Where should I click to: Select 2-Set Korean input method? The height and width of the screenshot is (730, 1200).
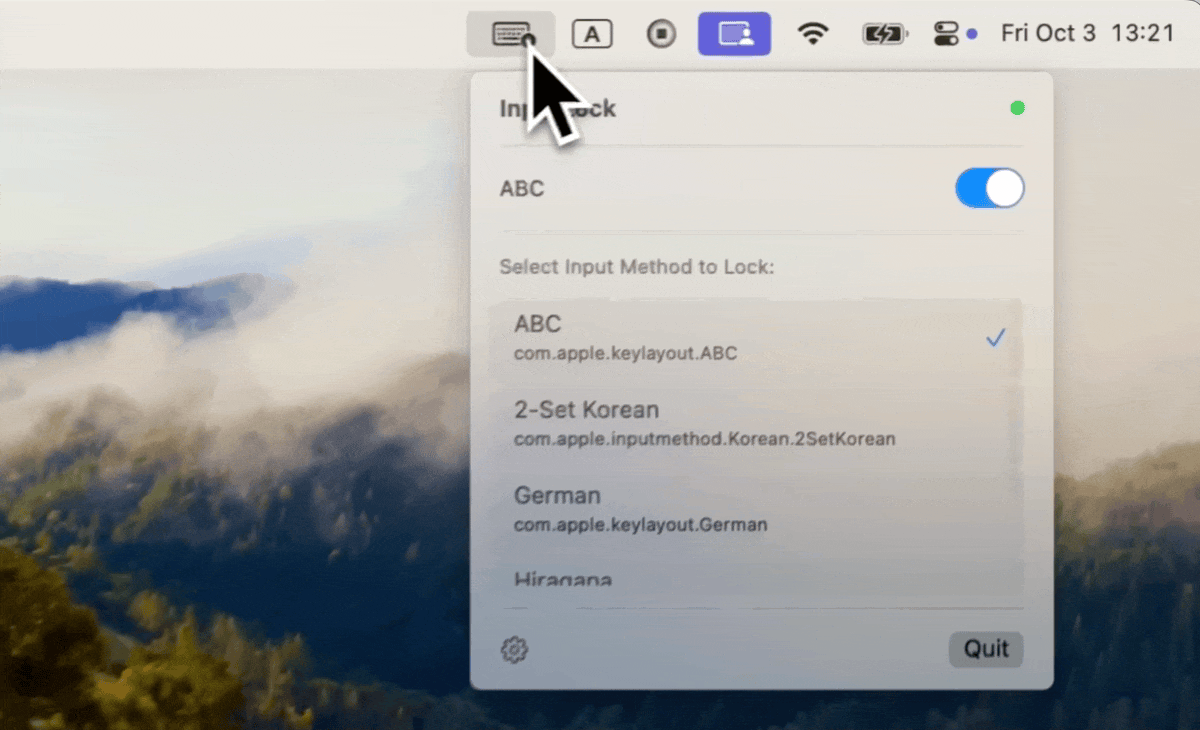[x=700, y=423]
